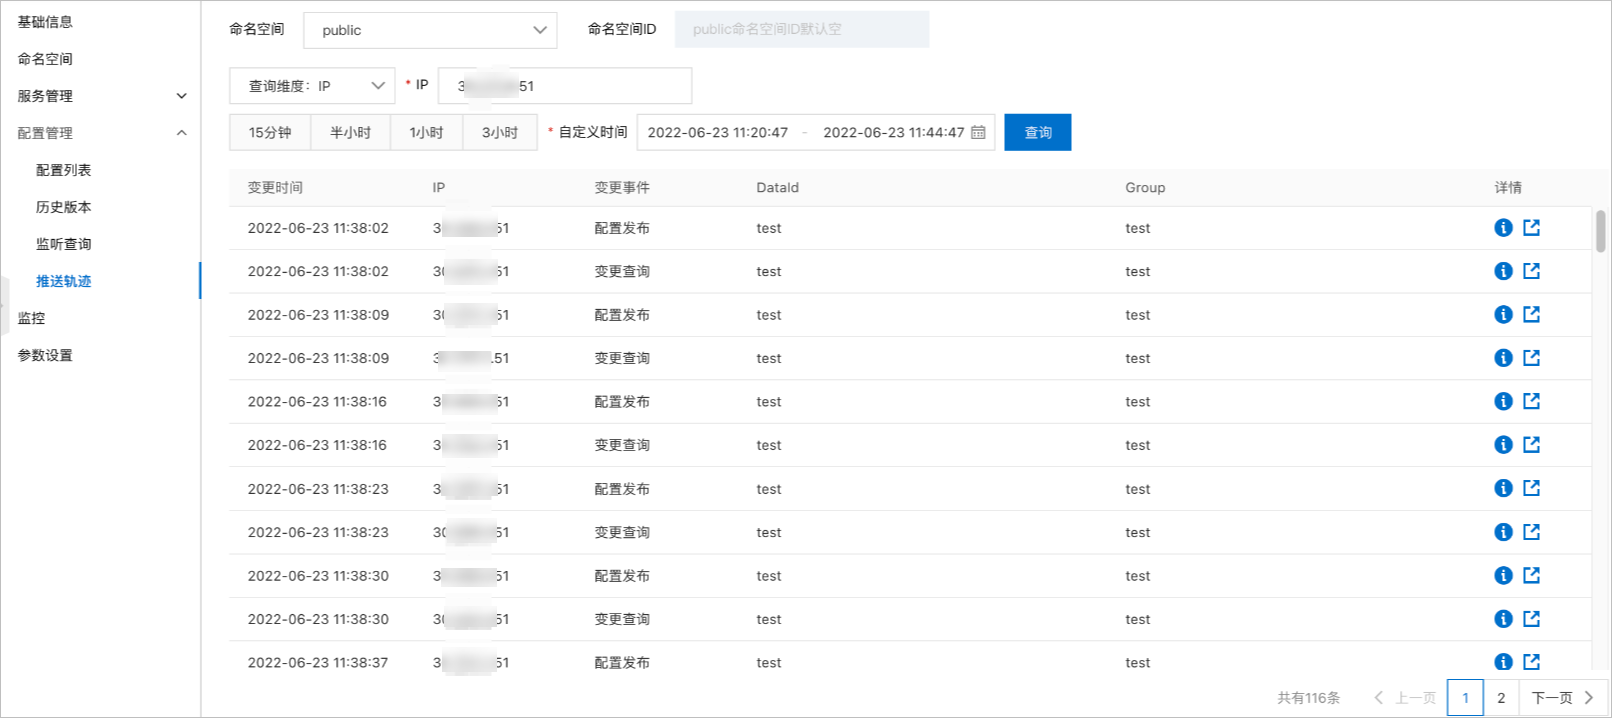The height and width of the screenshot is (718, 1612).
Task: Click the 上一页 previous page button
Action: pyautogui.click(x=1405, y=697)
